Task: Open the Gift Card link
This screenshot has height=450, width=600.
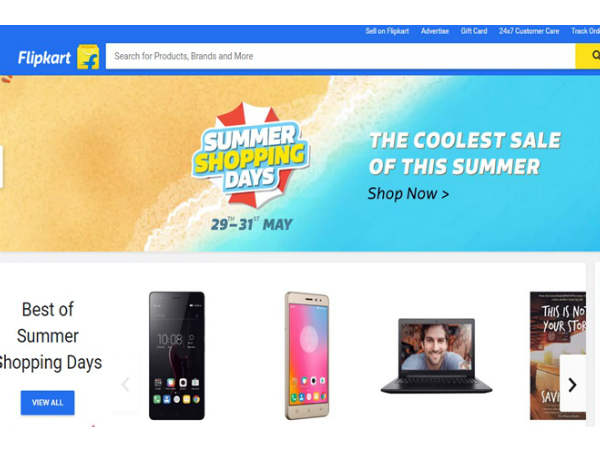Action: point(474,31)
